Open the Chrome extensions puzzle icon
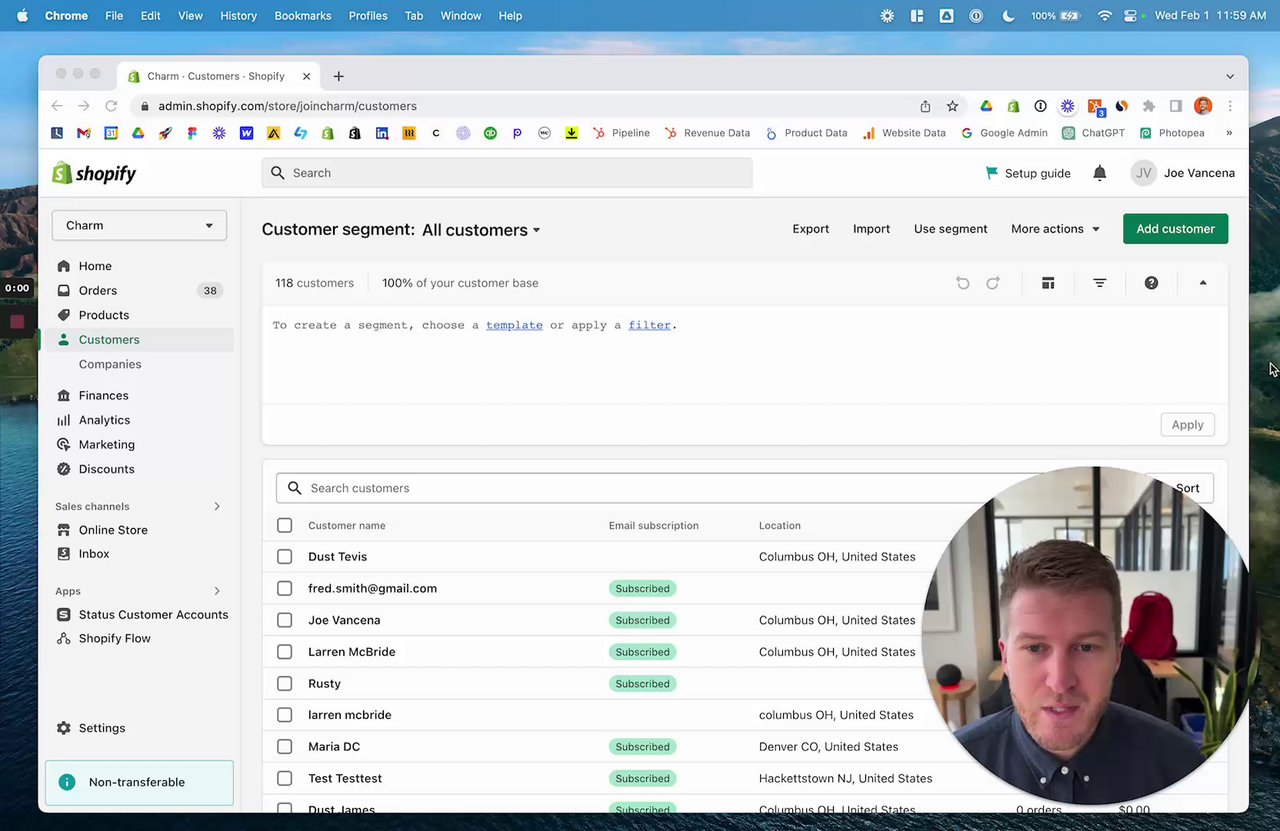The height and width of the screenshot is (831, 1280). click(x=1149, y=106)
